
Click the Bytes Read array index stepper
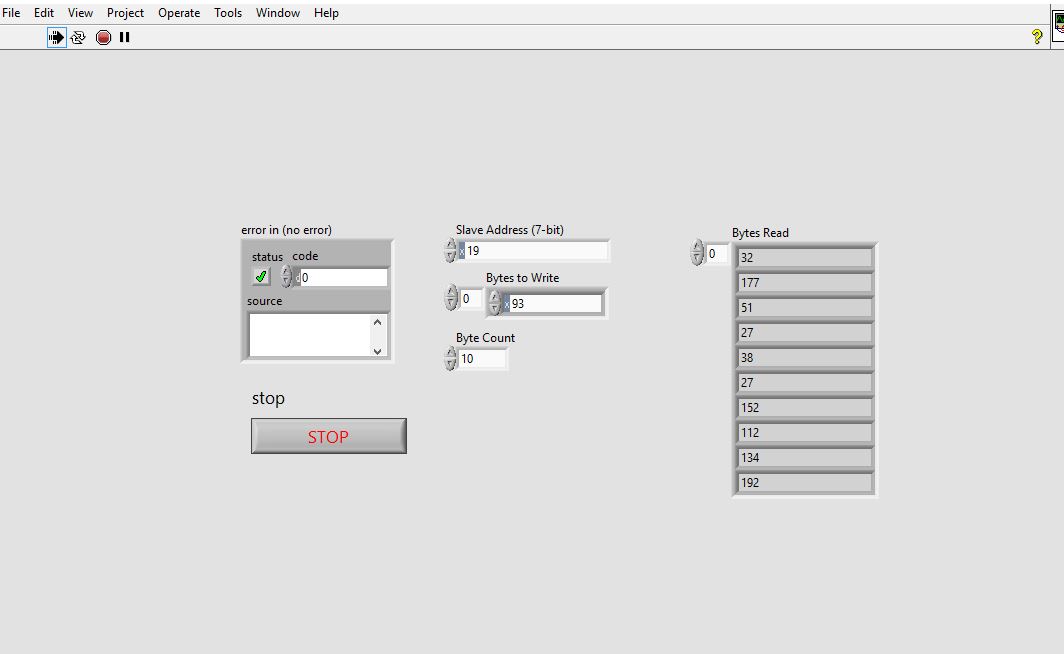[x=697, y=252]
